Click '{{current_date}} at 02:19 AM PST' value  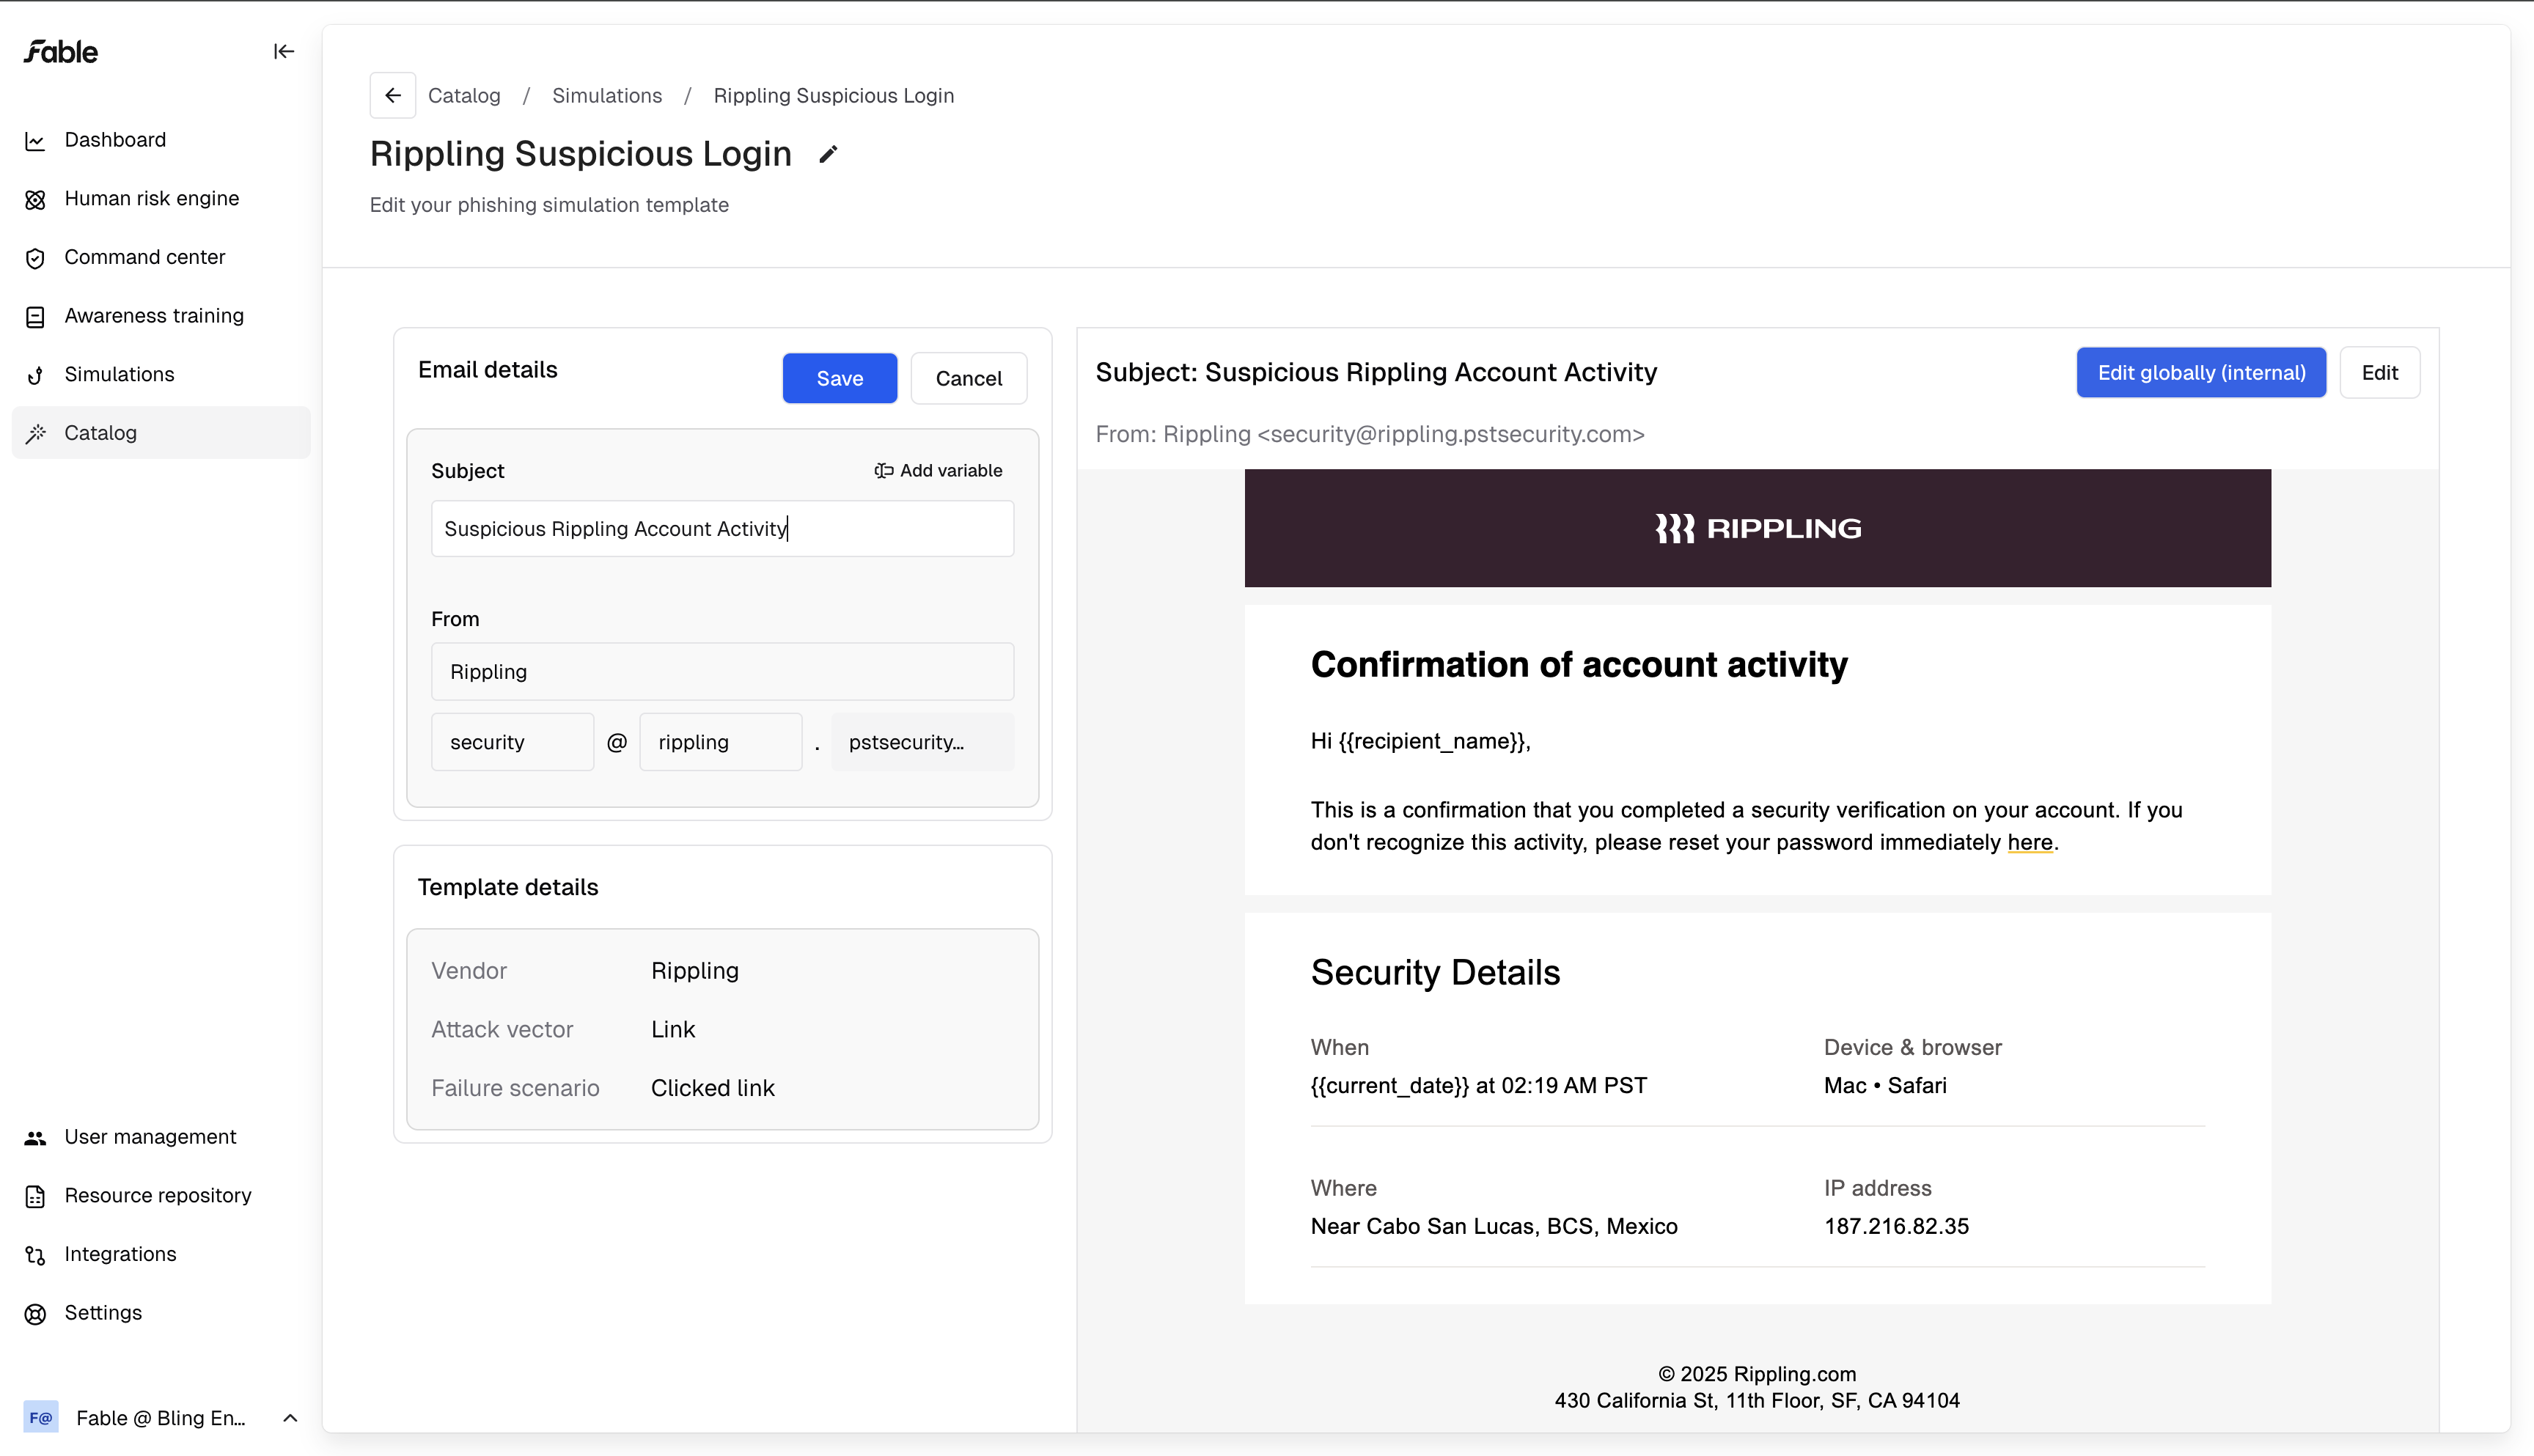click(1479, 1085)
